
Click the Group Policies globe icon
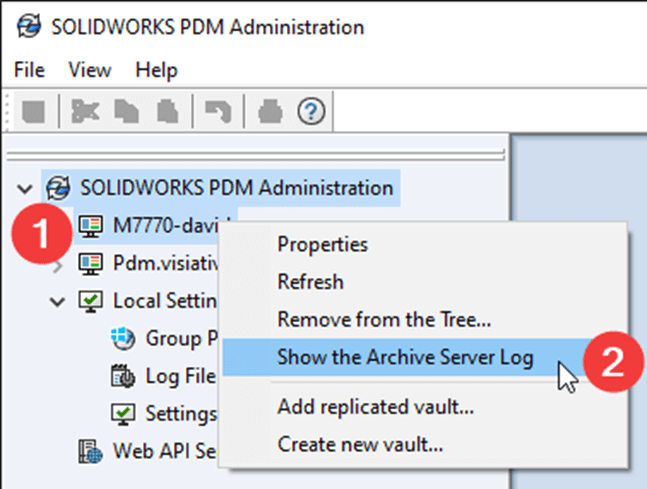[x=123, y=339]
